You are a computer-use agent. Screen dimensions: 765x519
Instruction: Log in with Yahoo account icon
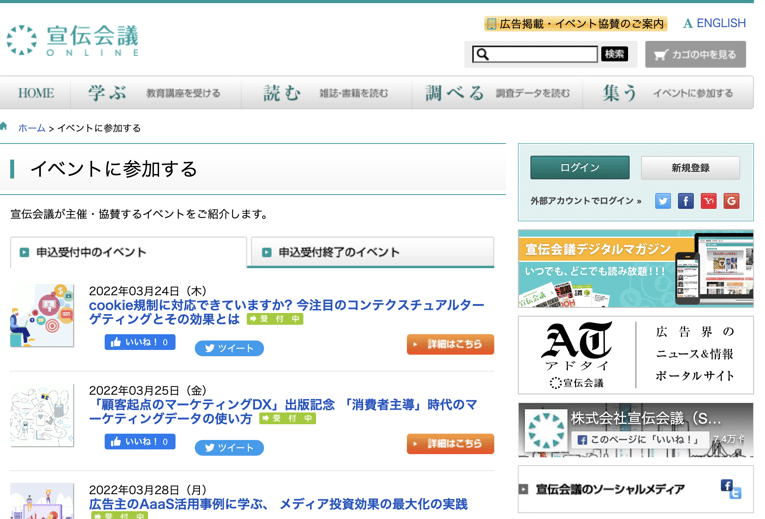pyautogui.click(x=708, y=201)
